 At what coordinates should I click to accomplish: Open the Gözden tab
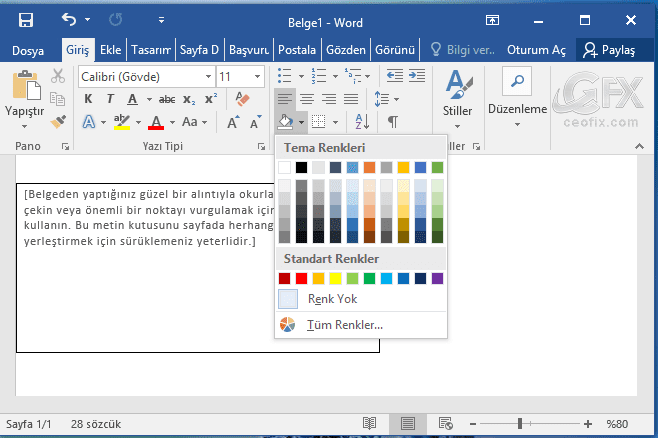tap(346, 50)
